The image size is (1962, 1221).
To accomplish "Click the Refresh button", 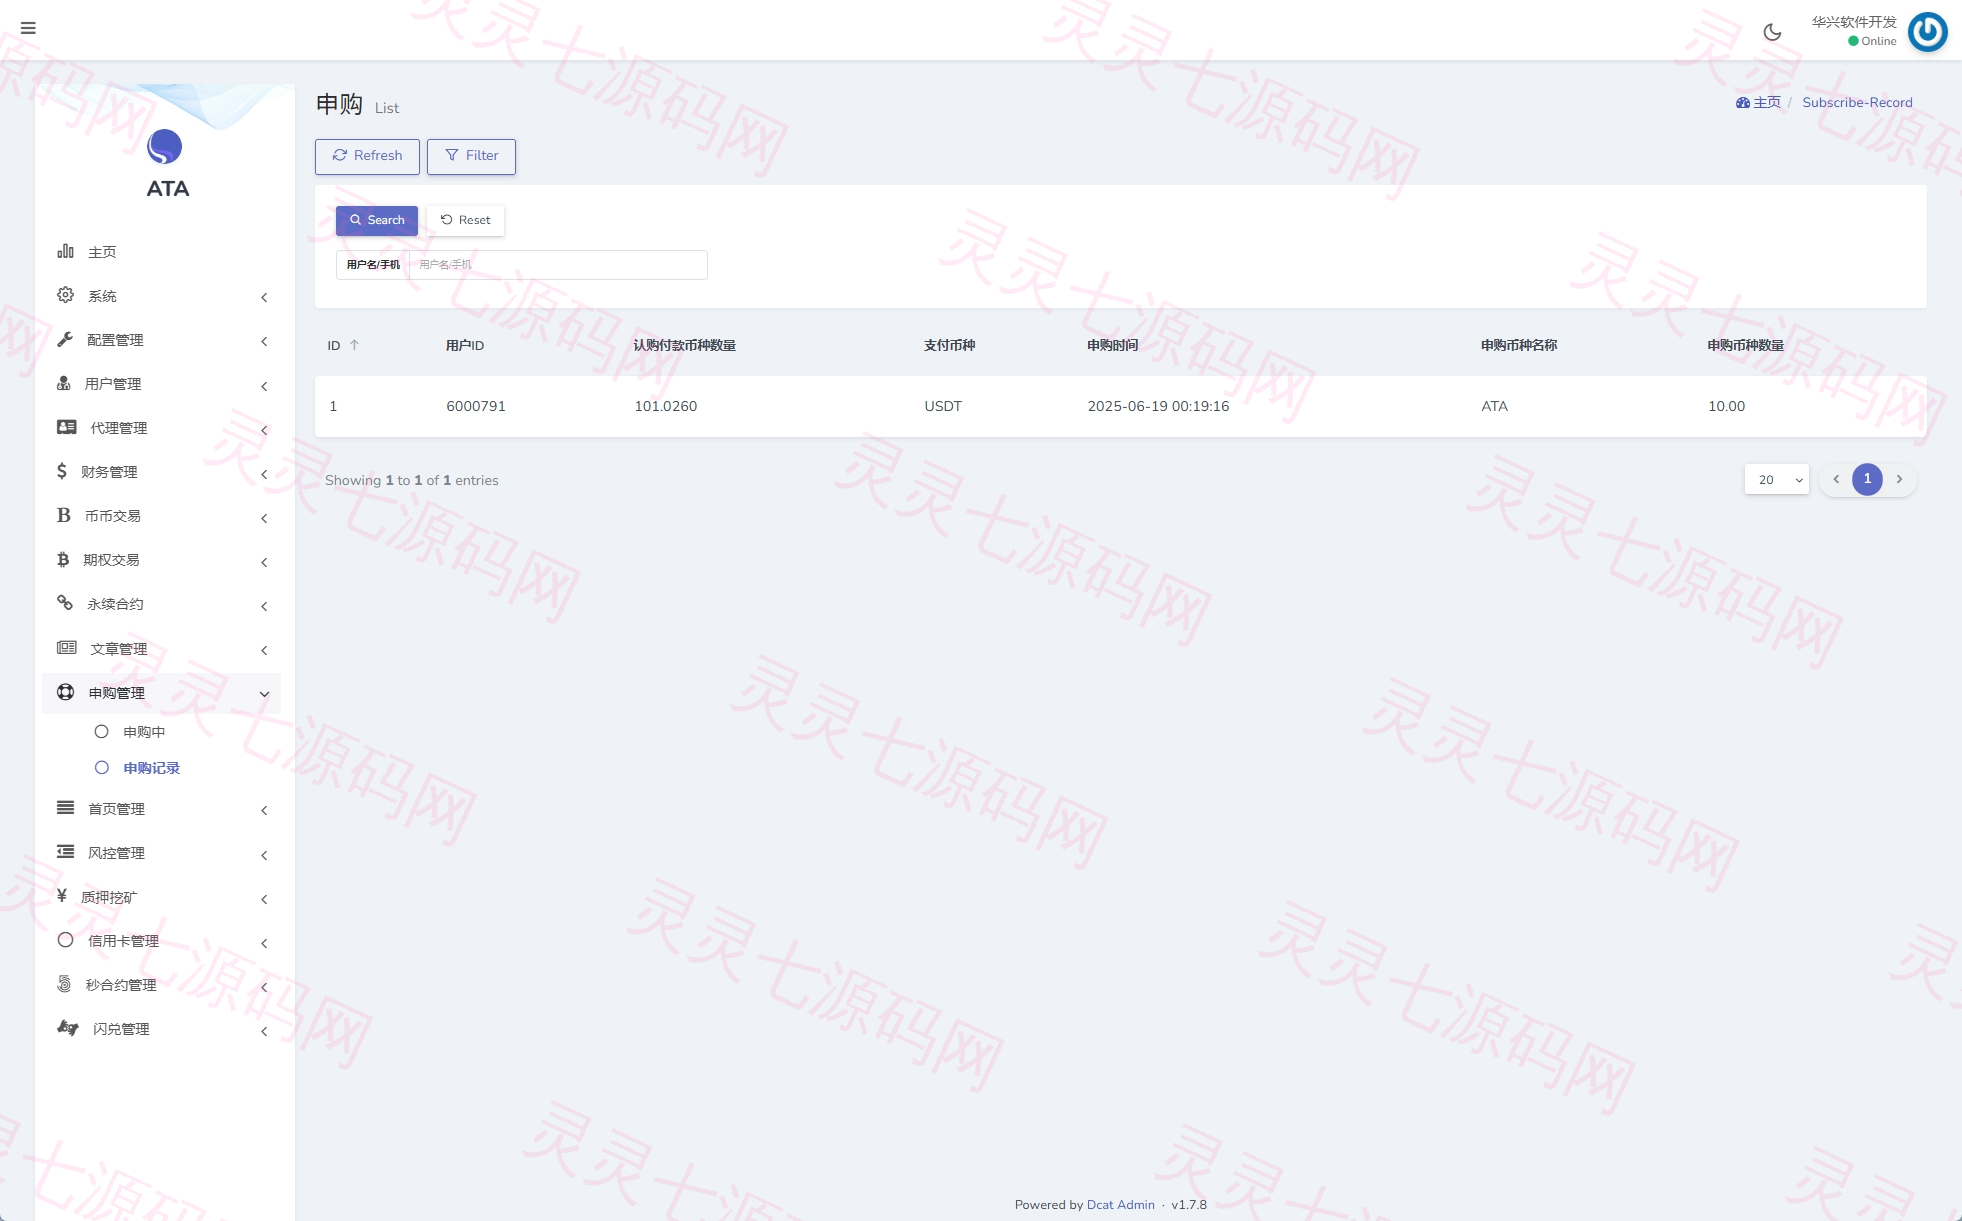I will (367, 156).
